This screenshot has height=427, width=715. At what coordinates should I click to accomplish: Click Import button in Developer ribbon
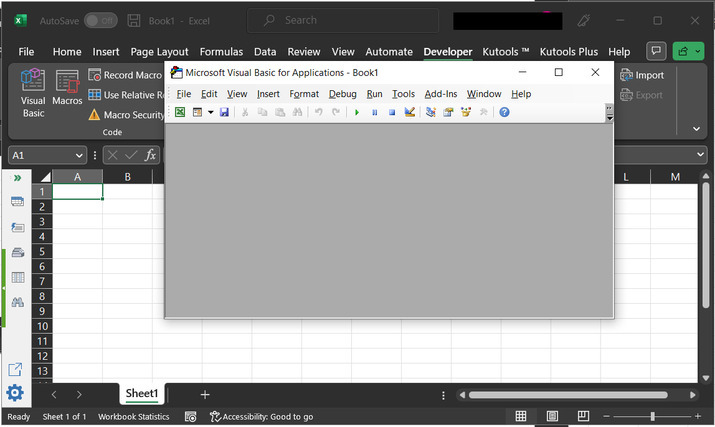tap(642, 75)
